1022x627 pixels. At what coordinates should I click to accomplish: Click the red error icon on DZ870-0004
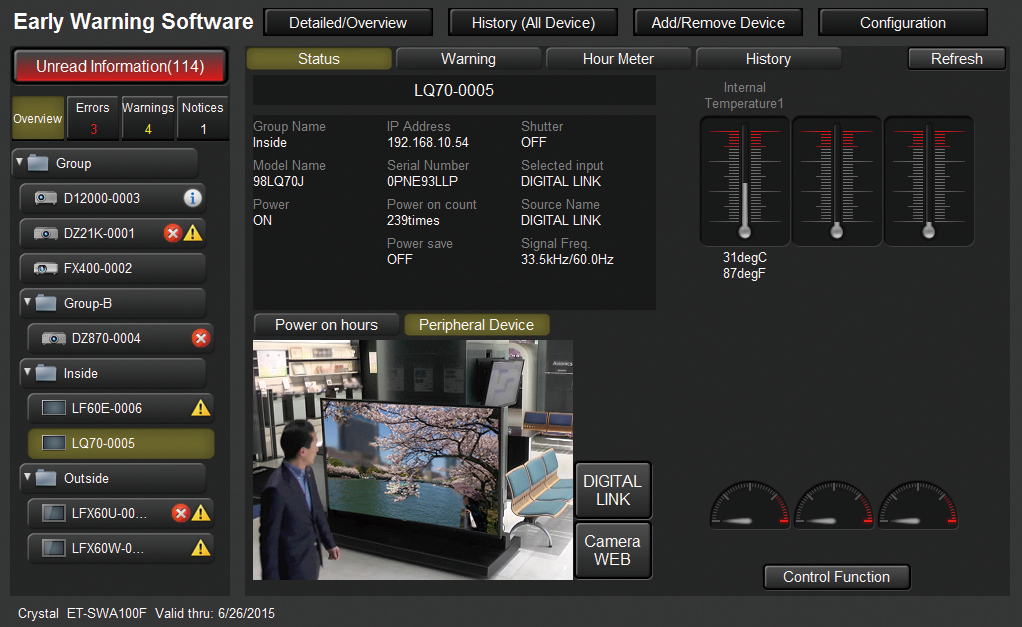[200, 338]
